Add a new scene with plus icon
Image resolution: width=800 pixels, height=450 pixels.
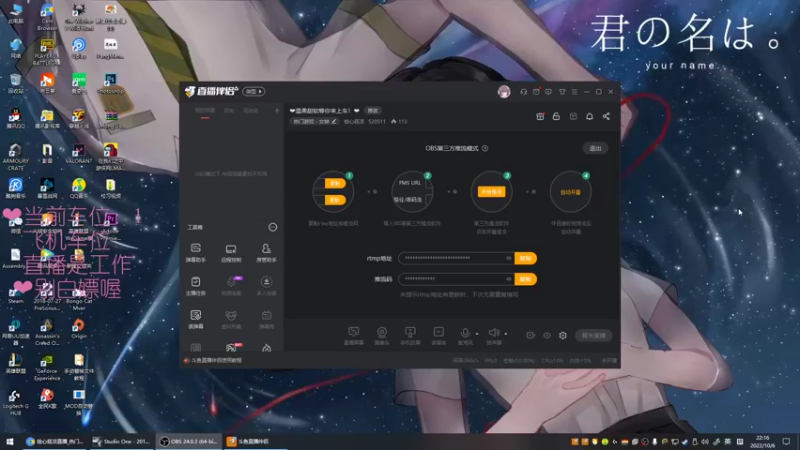(277, 111)
